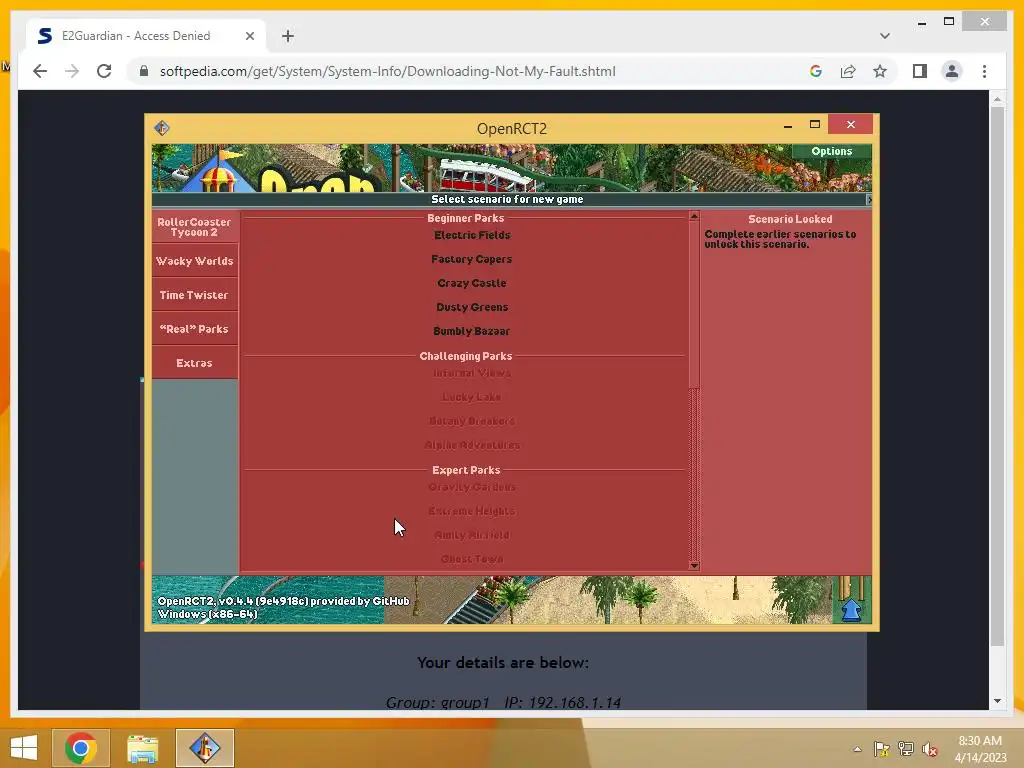Screen dimensions: 1024x768
Task: Maximize the OpenRCT2 window
Action: tap(814, 125)
